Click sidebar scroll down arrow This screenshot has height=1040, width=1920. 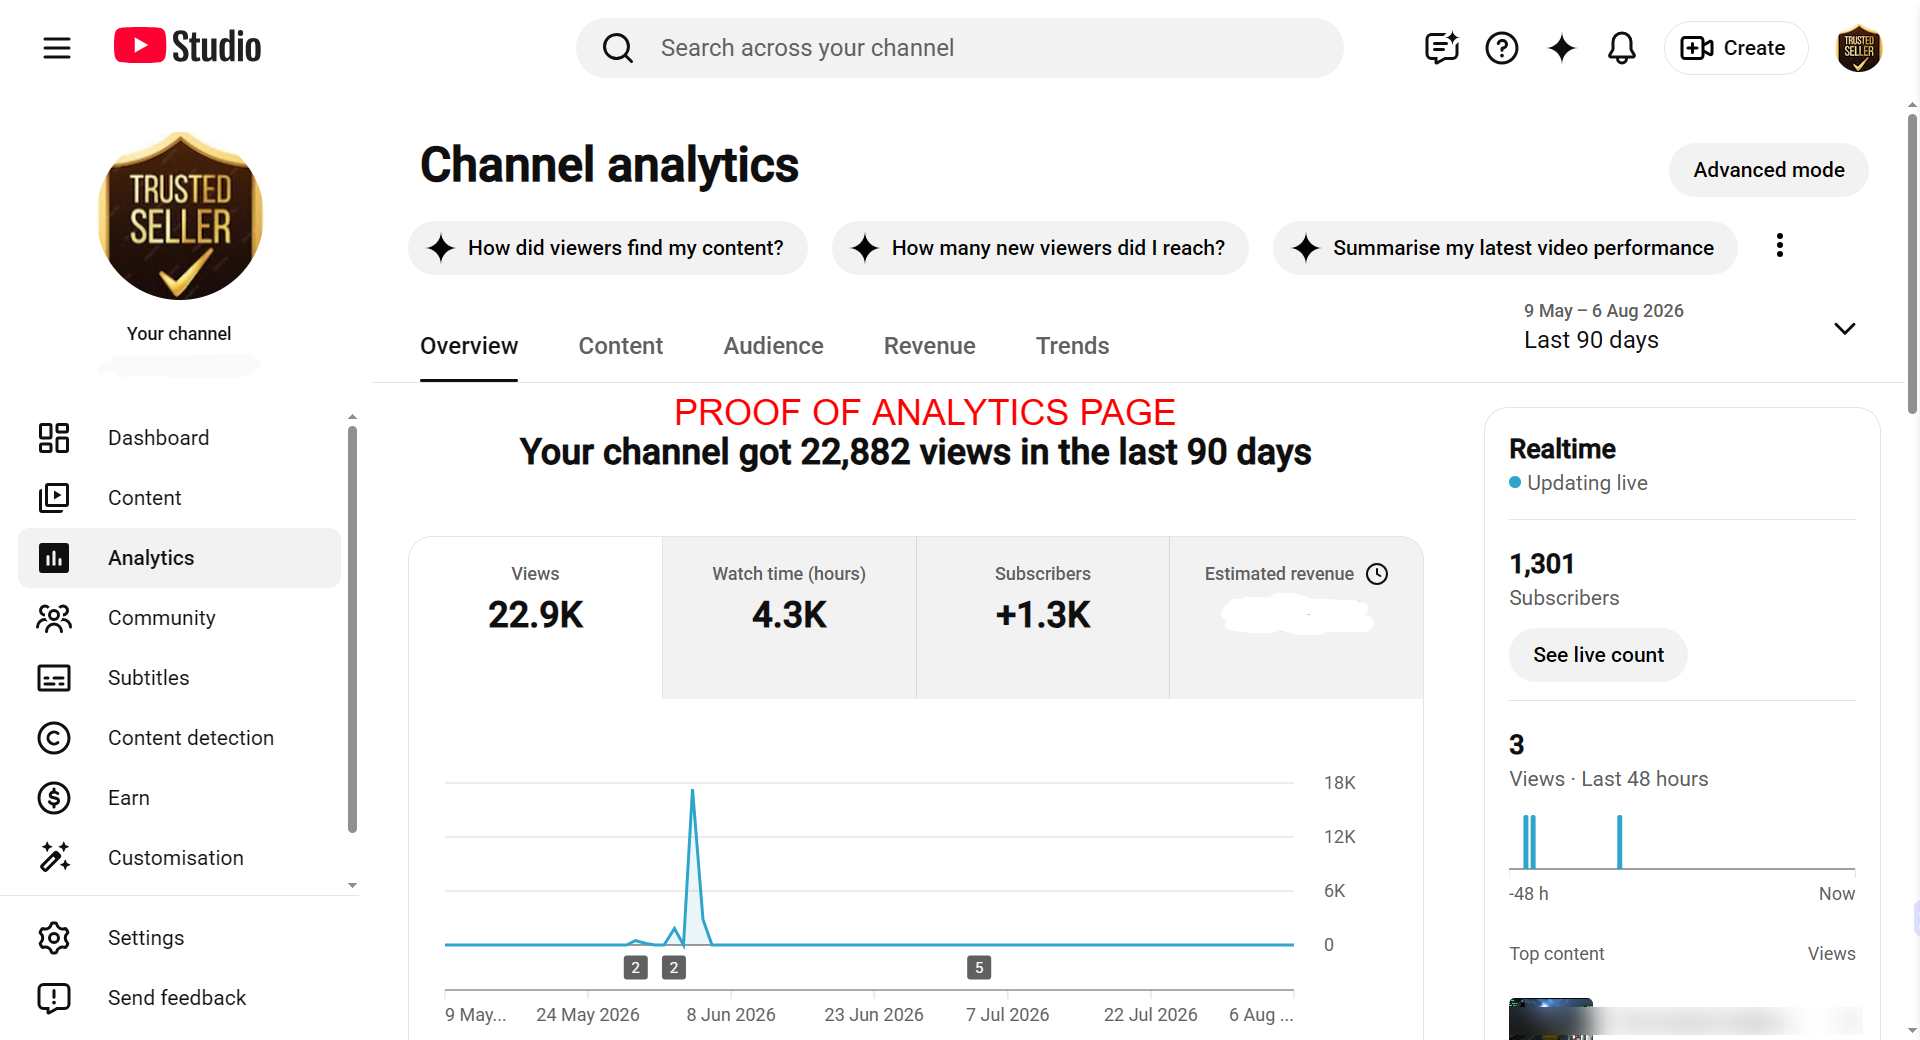pos(352,885)
